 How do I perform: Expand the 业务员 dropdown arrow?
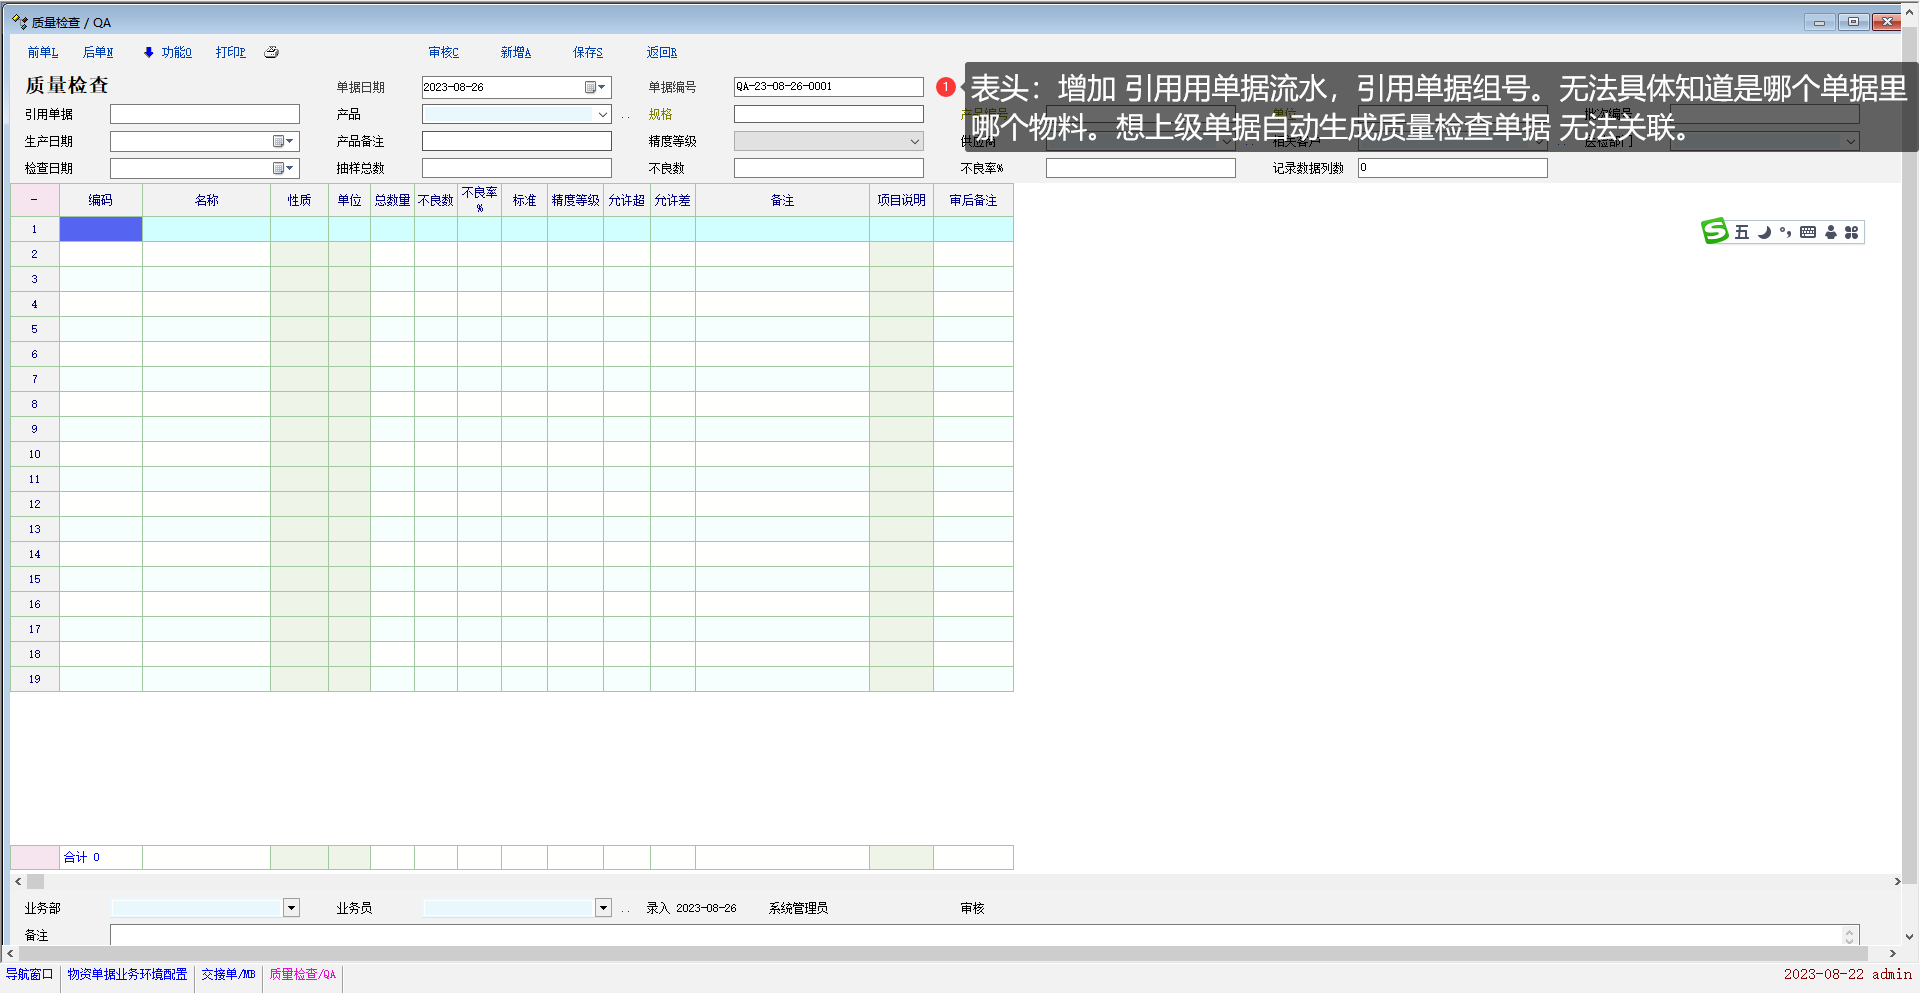pos(603,908)
